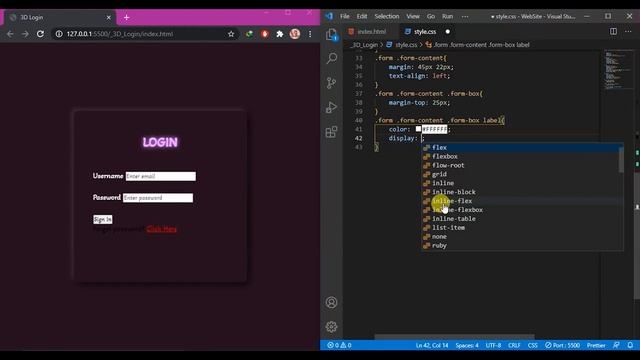Open the Manage gear icon
The image size is (640, 360).
(331, 327)
